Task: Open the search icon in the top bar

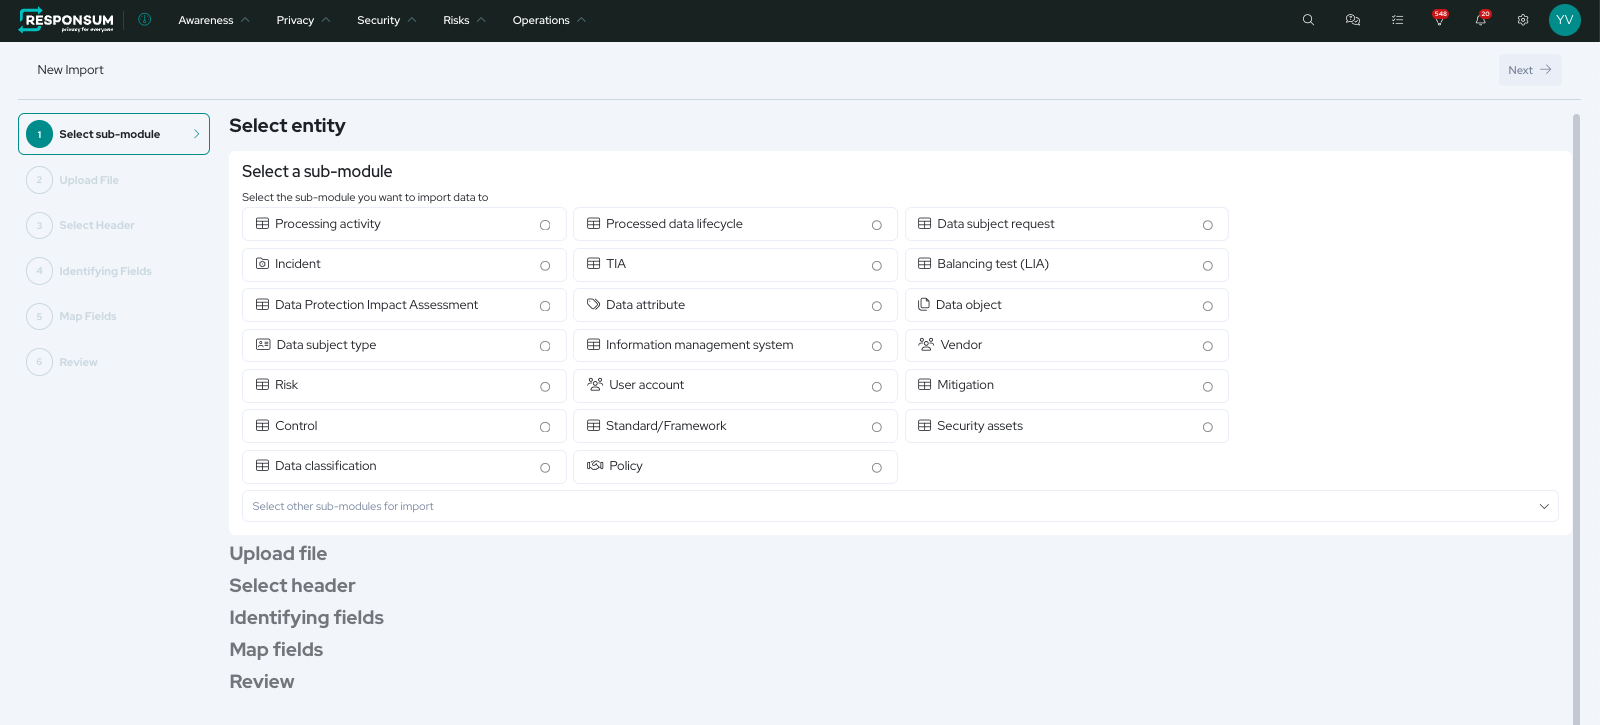Action: coord(1308,20)
